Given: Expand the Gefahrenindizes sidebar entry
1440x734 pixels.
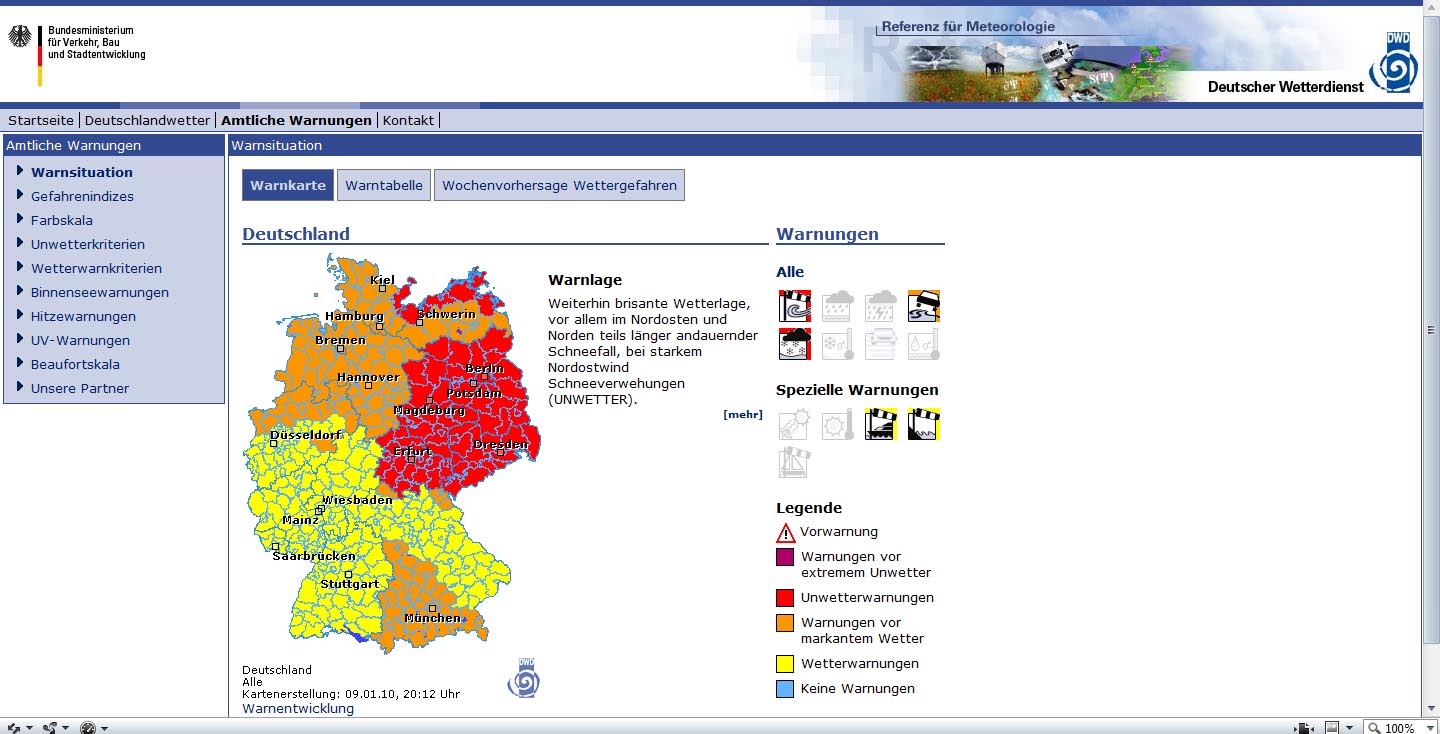Looking at the screenshot, I should [x=82, y=196].
